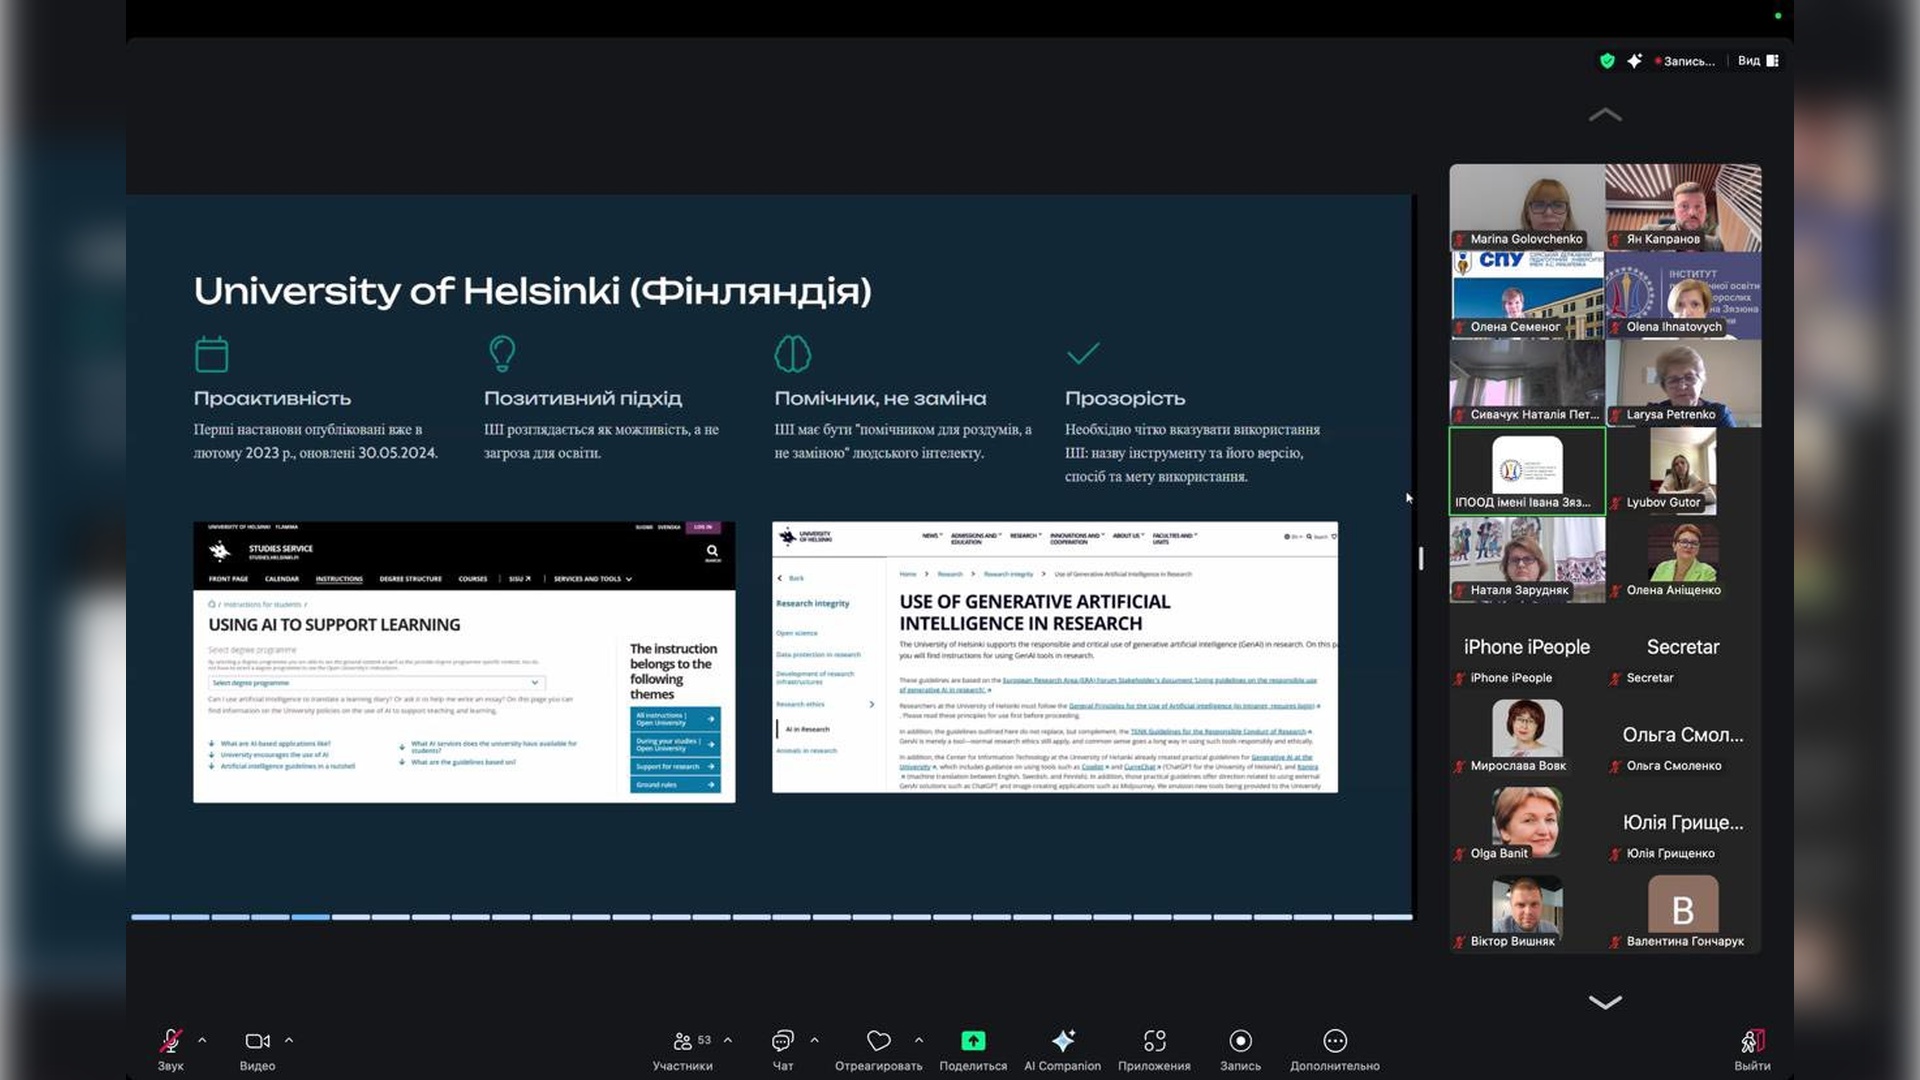Select Олена Аніщенко video tile
The image size is (1920, 1080).
coord(1684,559)
